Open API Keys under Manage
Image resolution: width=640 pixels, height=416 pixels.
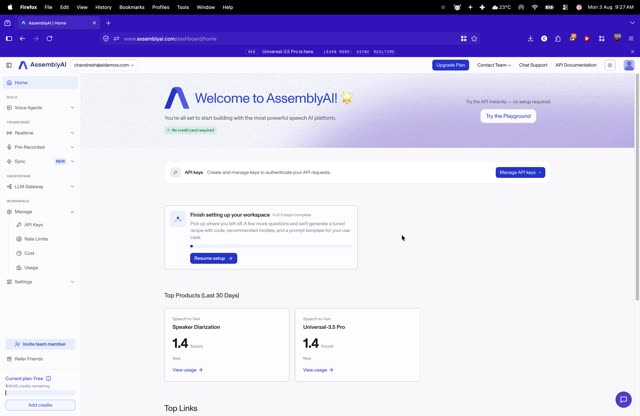point(33,225)
